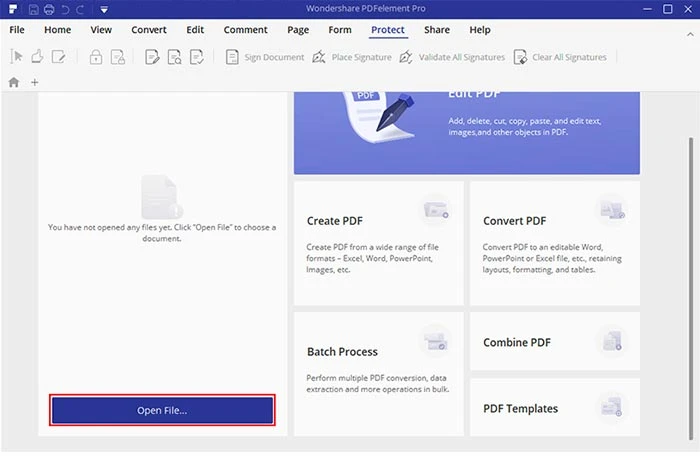The height and width of the screenshot is (470, 700).
Task: Click the Clear All Signatures label
Action: pos(569,58)
